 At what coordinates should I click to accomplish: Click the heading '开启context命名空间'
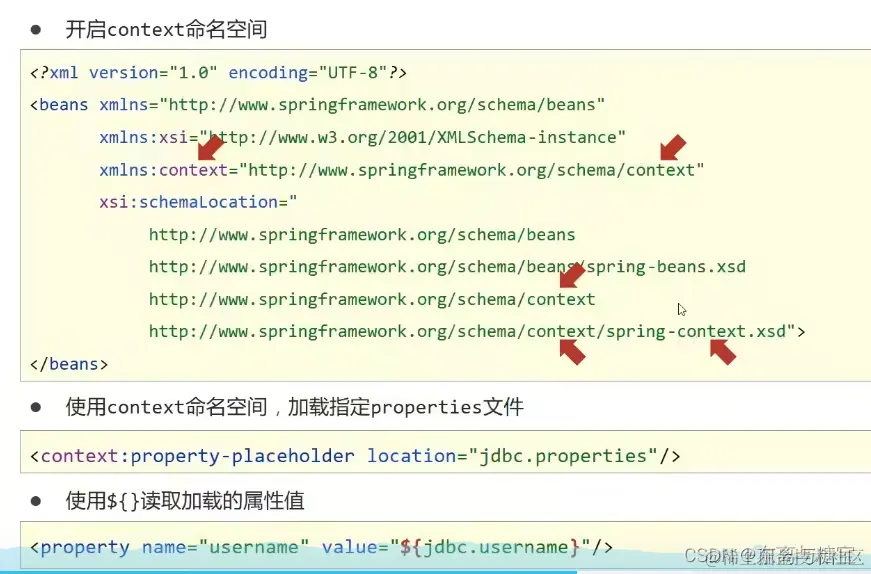point(166,29)
